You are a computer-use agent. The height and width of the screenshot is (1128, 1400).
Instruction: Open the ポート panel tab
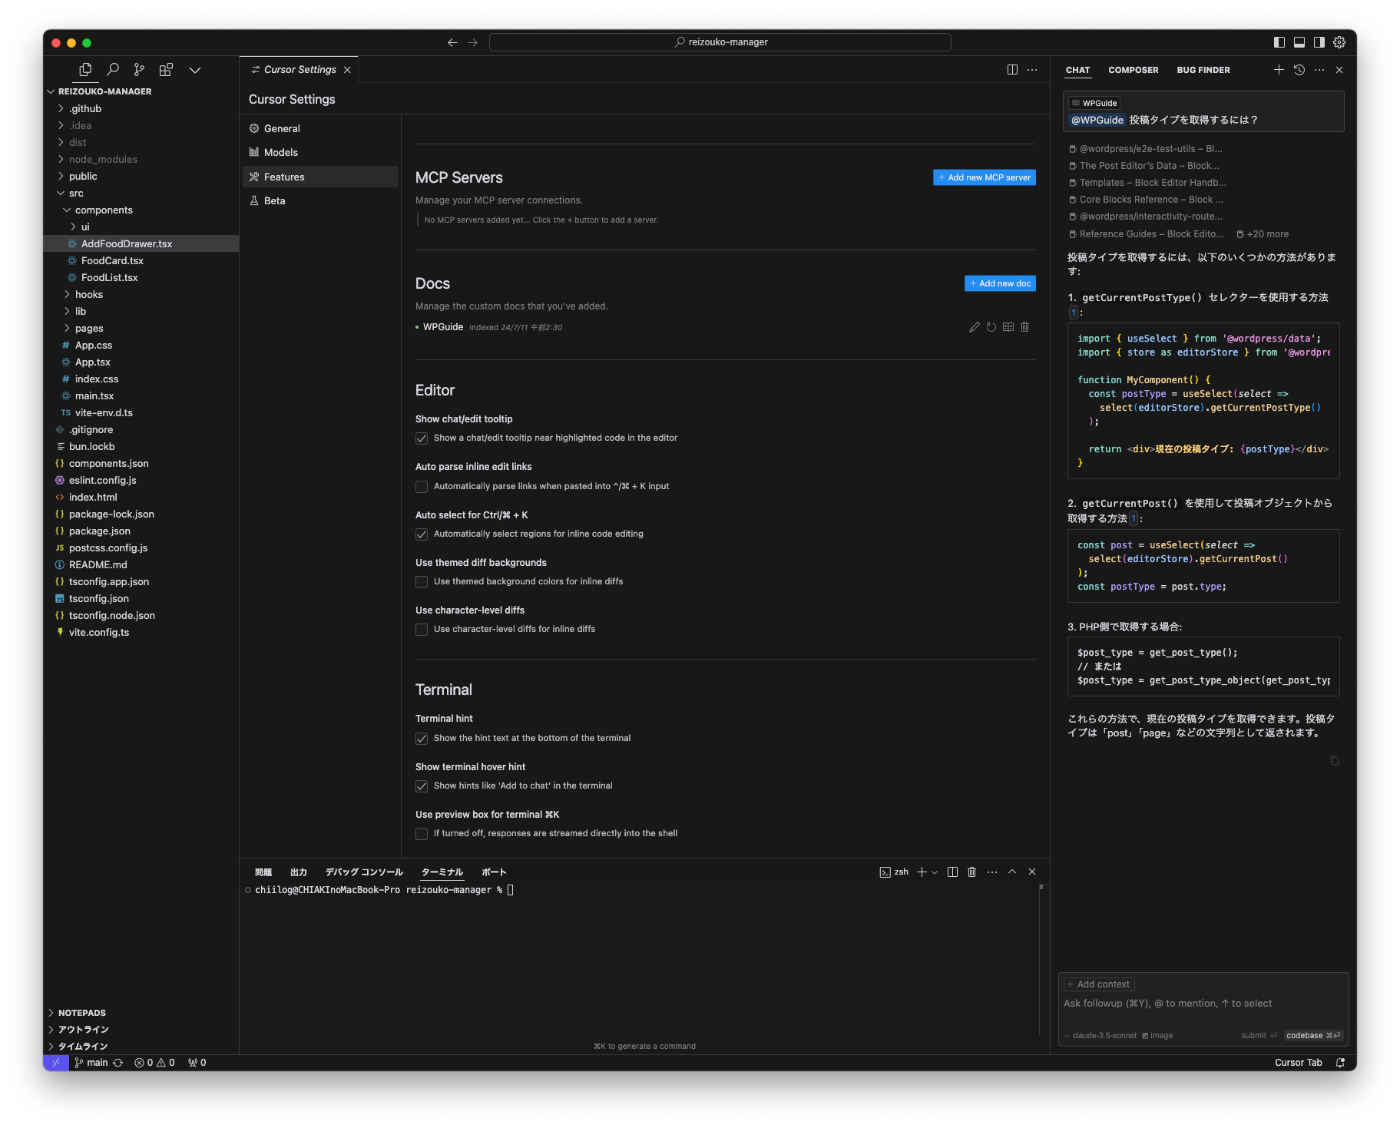coord(494,872)
